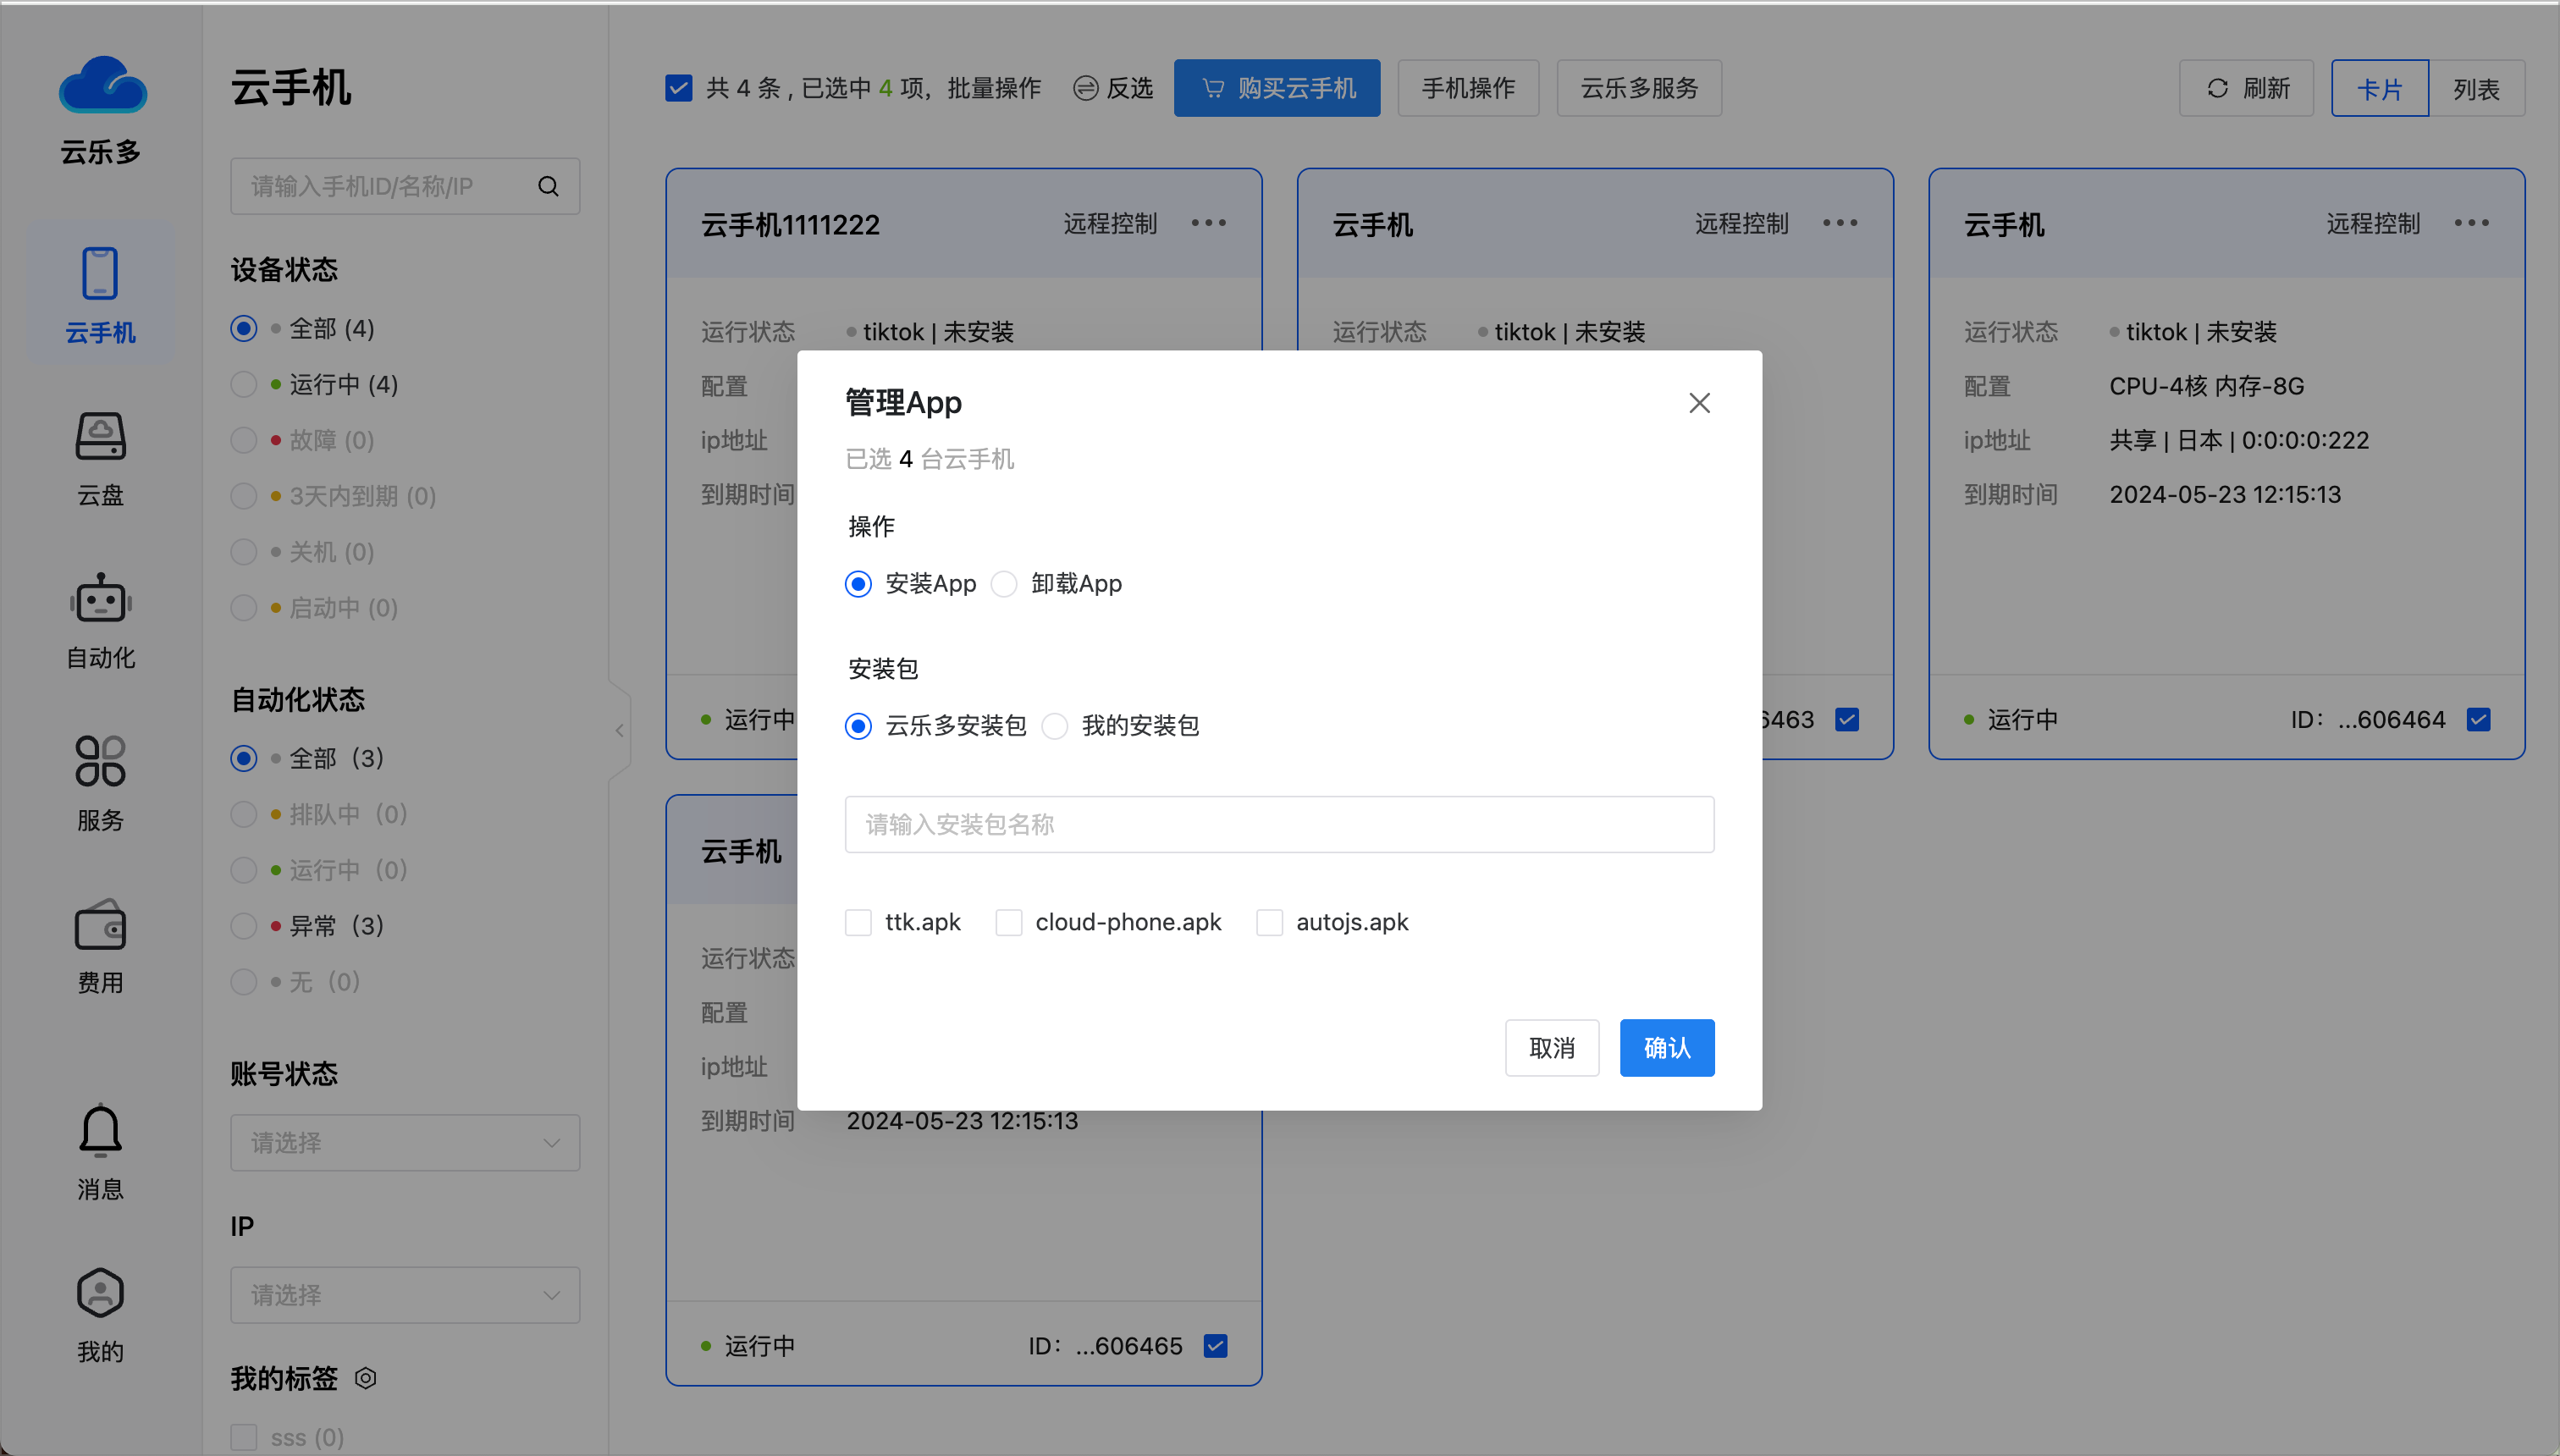Open the 云盘 cloud disk section
This screenshot has width=2560, height=1456.
(x=101, y=460)
